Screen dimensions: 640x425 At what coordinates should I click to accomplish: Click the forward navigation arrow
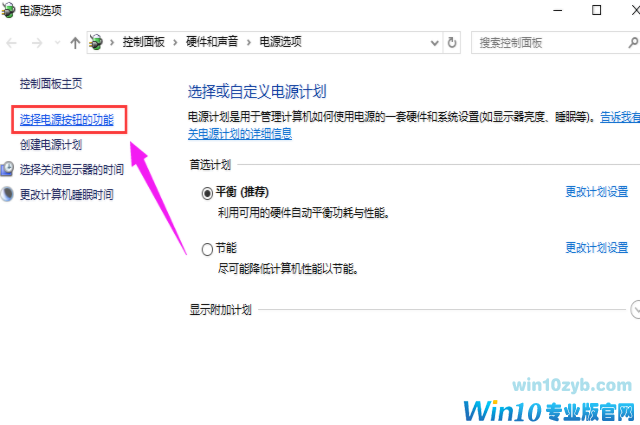(x=37, y=43)
